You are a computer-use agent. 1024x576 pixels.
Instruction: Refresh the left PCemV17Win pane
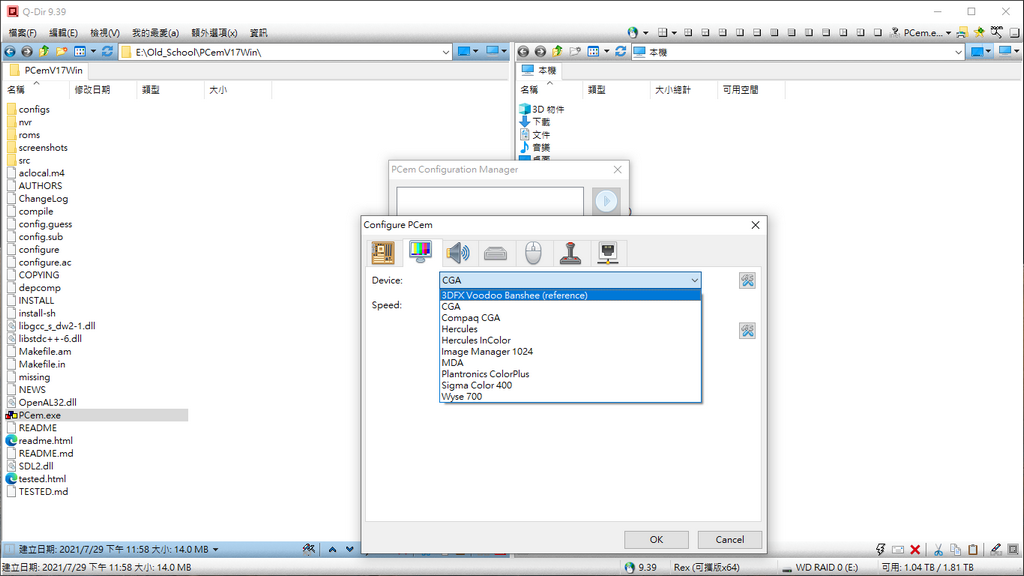pyautogui.click(x=107, y=52)
